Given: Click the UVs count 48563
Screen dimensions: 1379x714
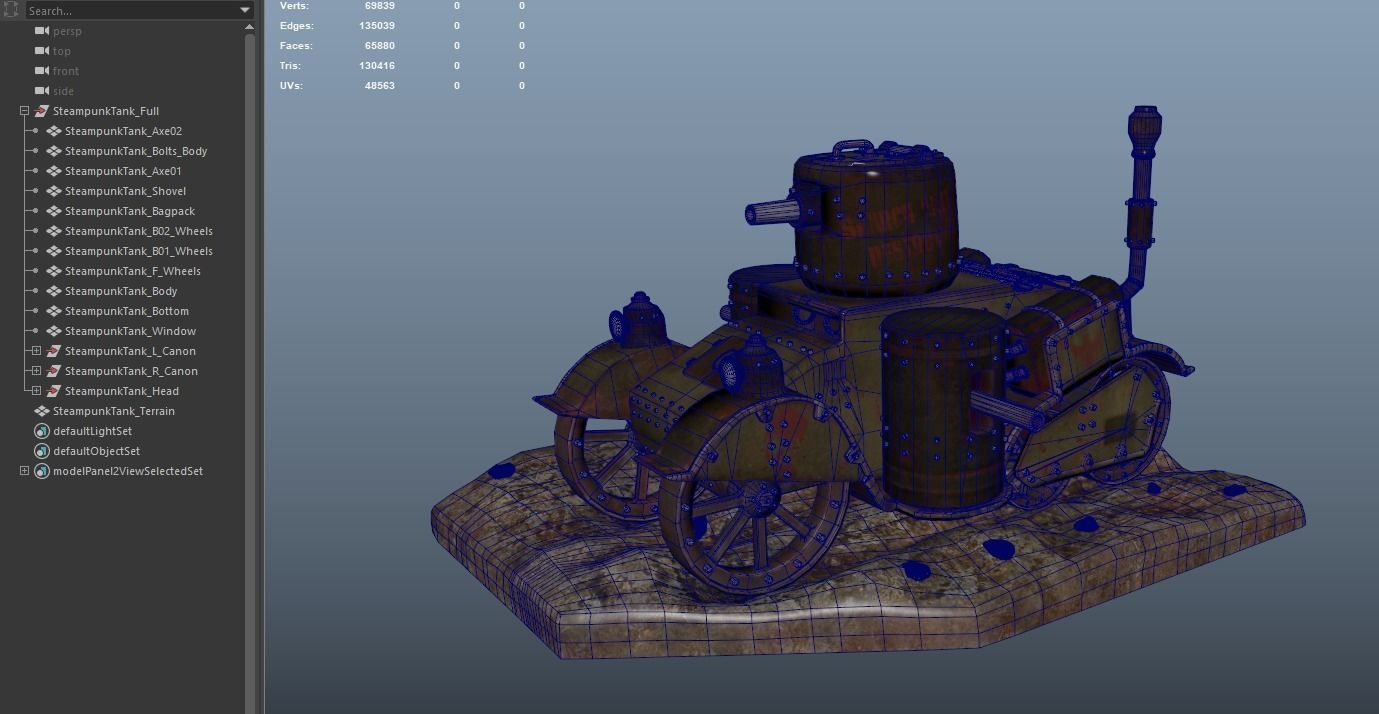Looking at the screenshot, I should click(380, 86).
